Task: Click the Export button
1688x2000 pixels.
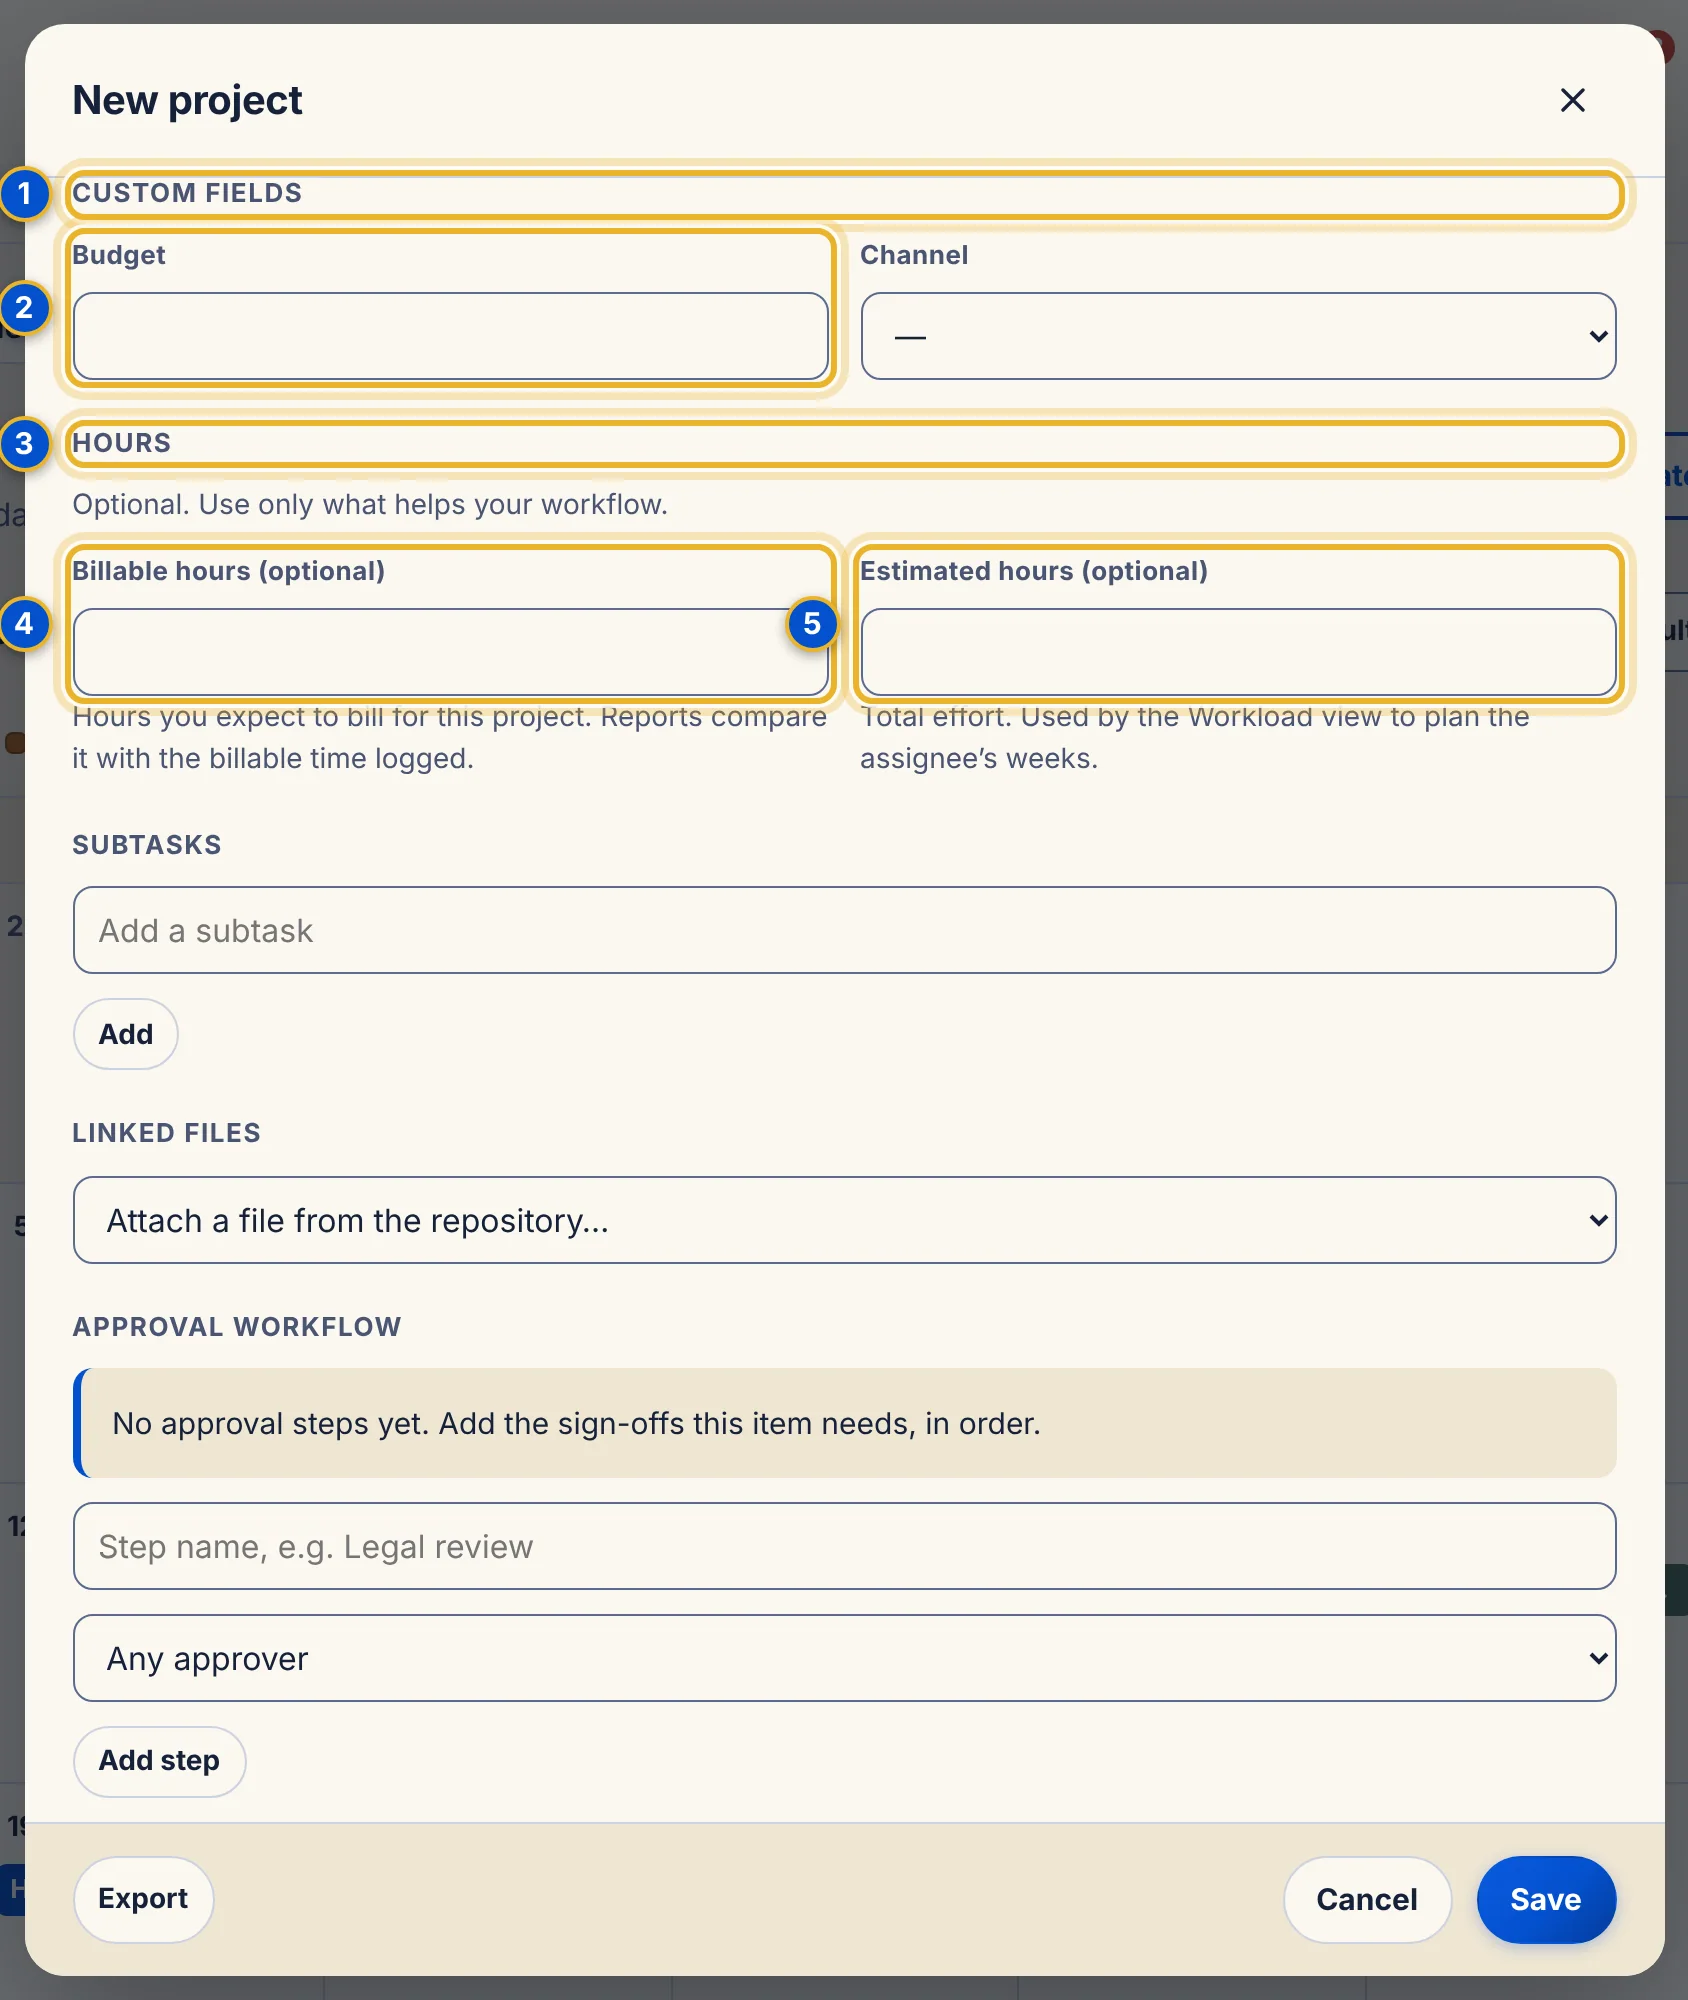Action: tap(143, 1899)
